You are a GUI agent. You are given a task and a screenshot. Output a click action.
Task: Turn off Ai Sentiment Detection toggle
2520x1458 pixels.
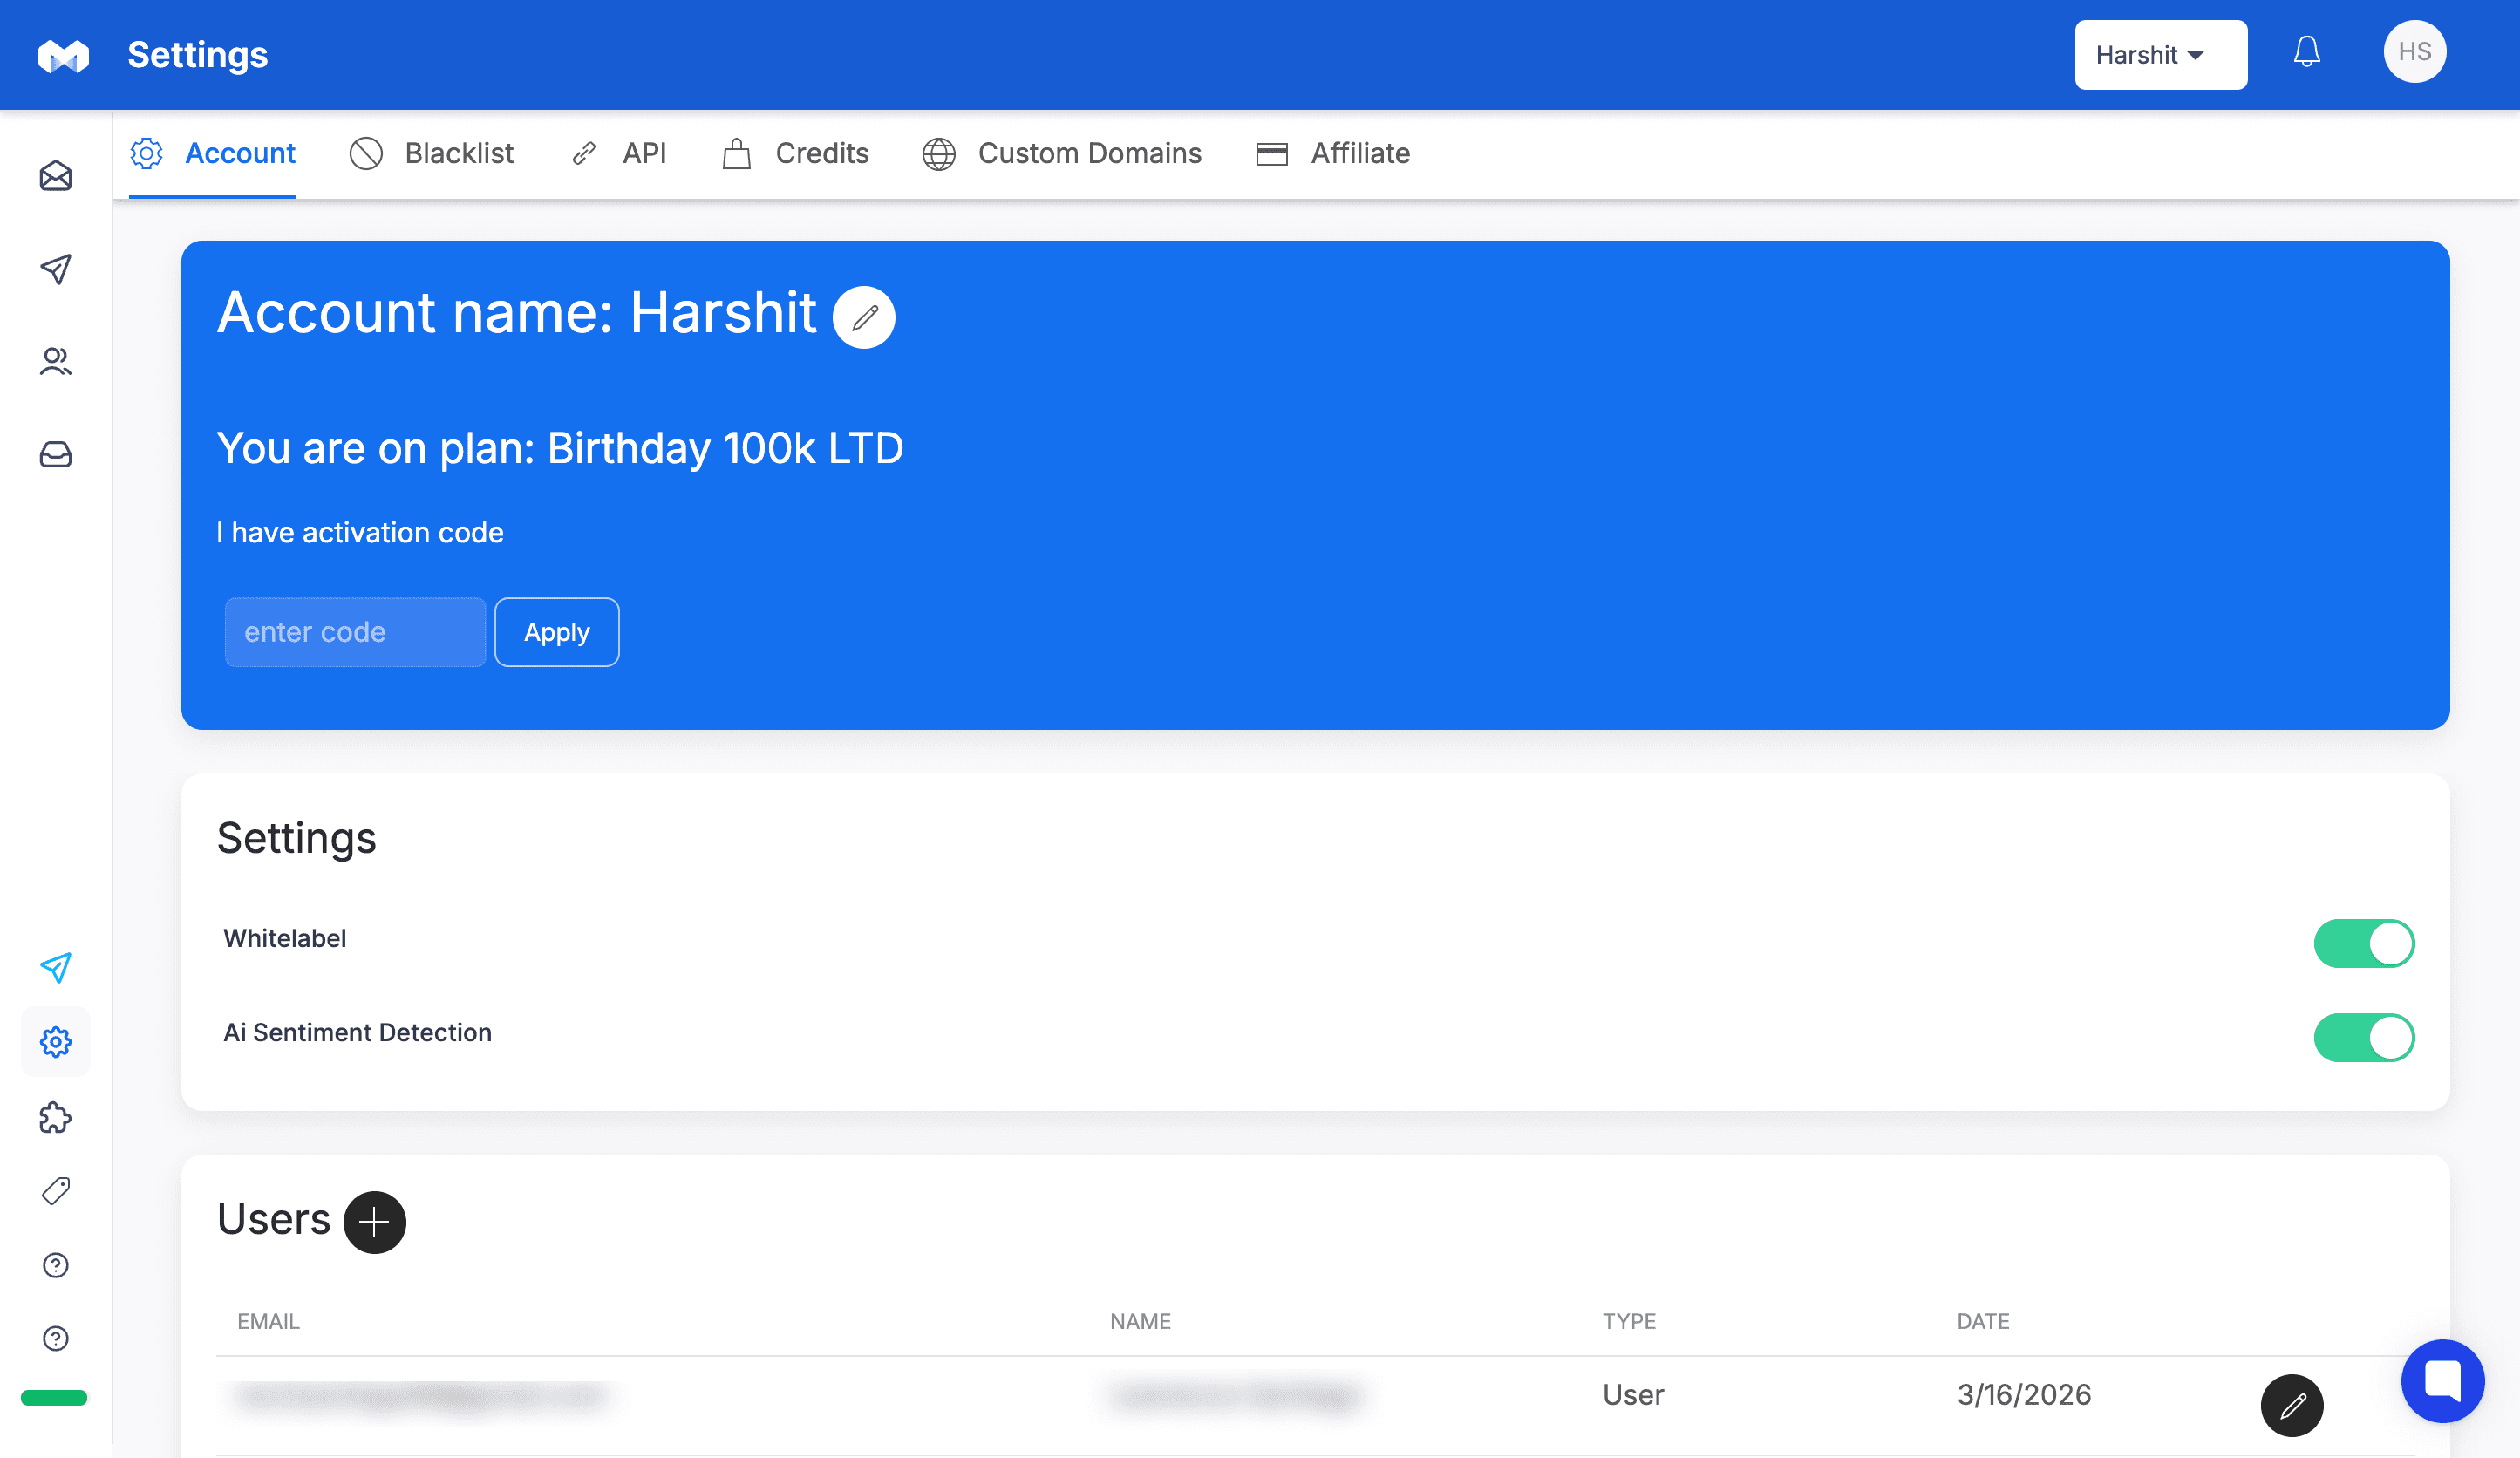click(2363, 1037)
